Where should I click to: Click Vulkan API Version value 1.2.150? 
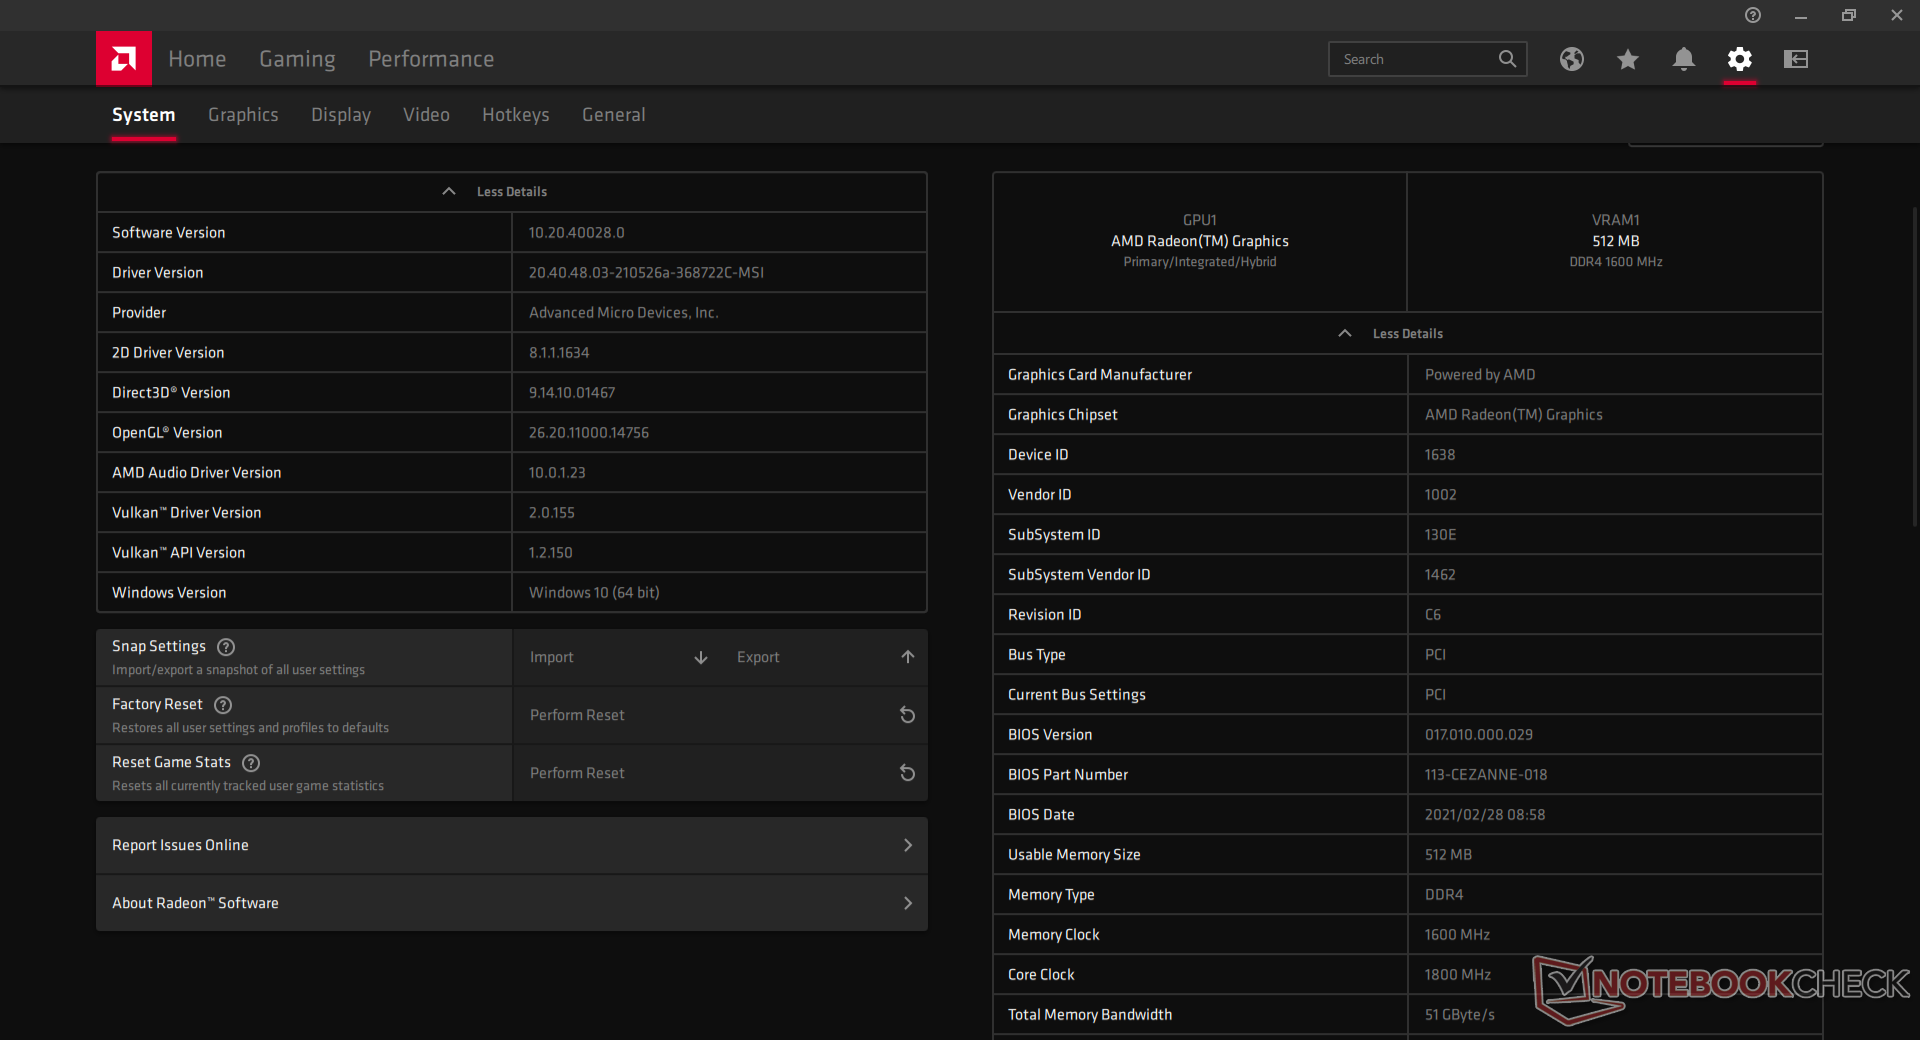(x=551, y=553)
